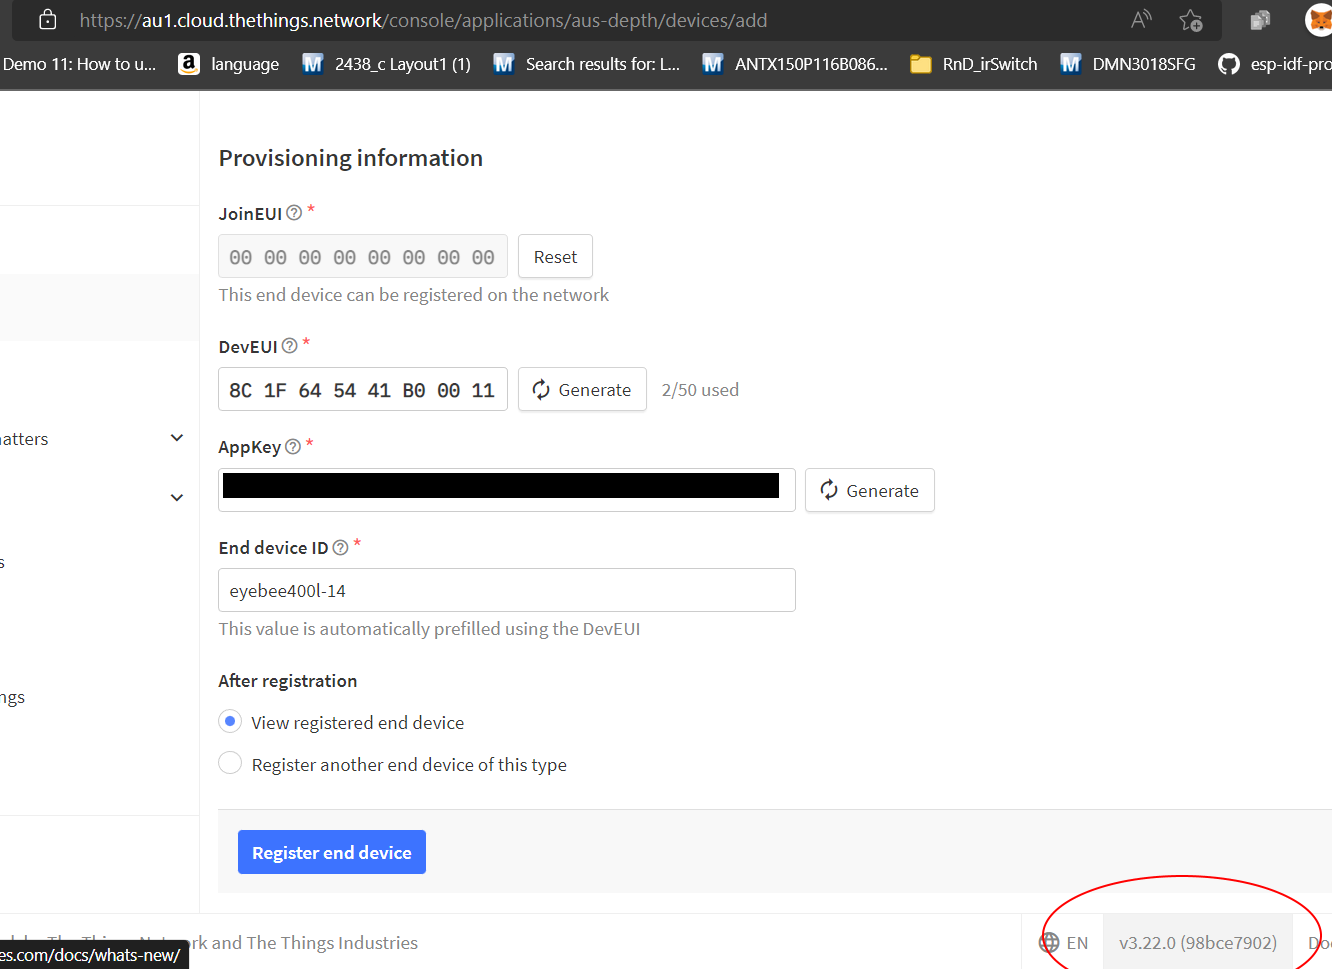Reset the JoinEUI value
Image resolution: width=1332 pixels, height=969 pixels.
555,256
